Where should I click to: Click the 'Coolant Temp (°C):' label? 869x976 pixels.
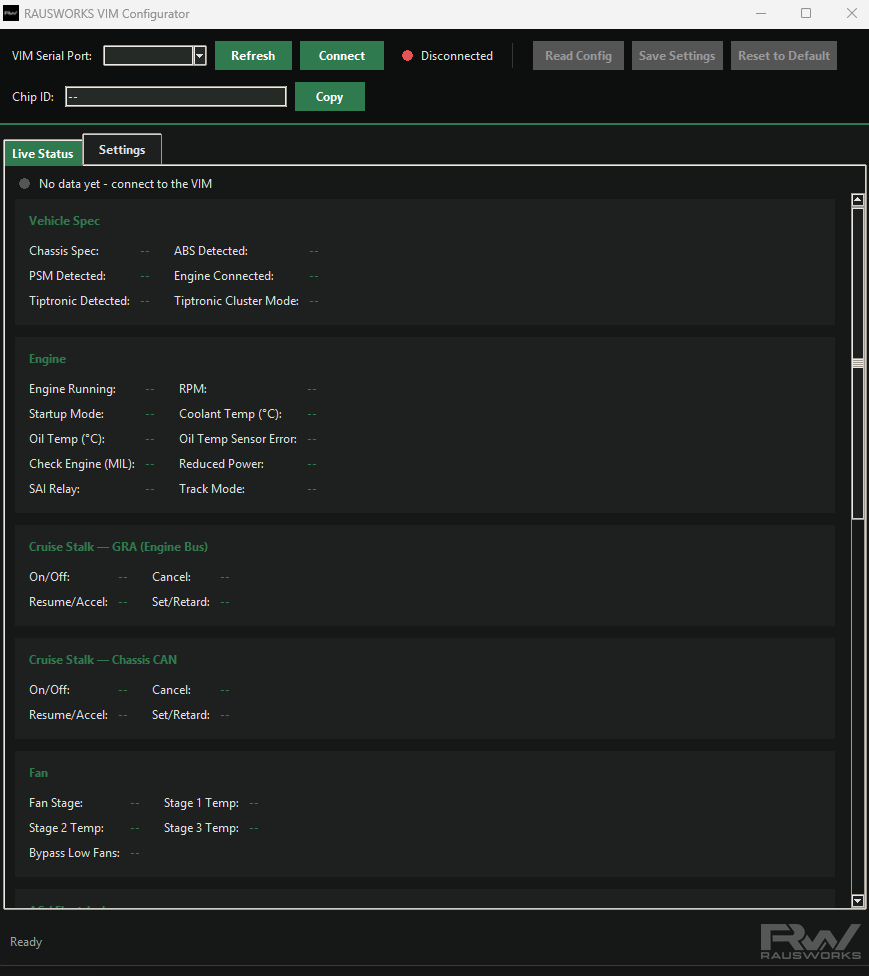click(x=230, y=414)
